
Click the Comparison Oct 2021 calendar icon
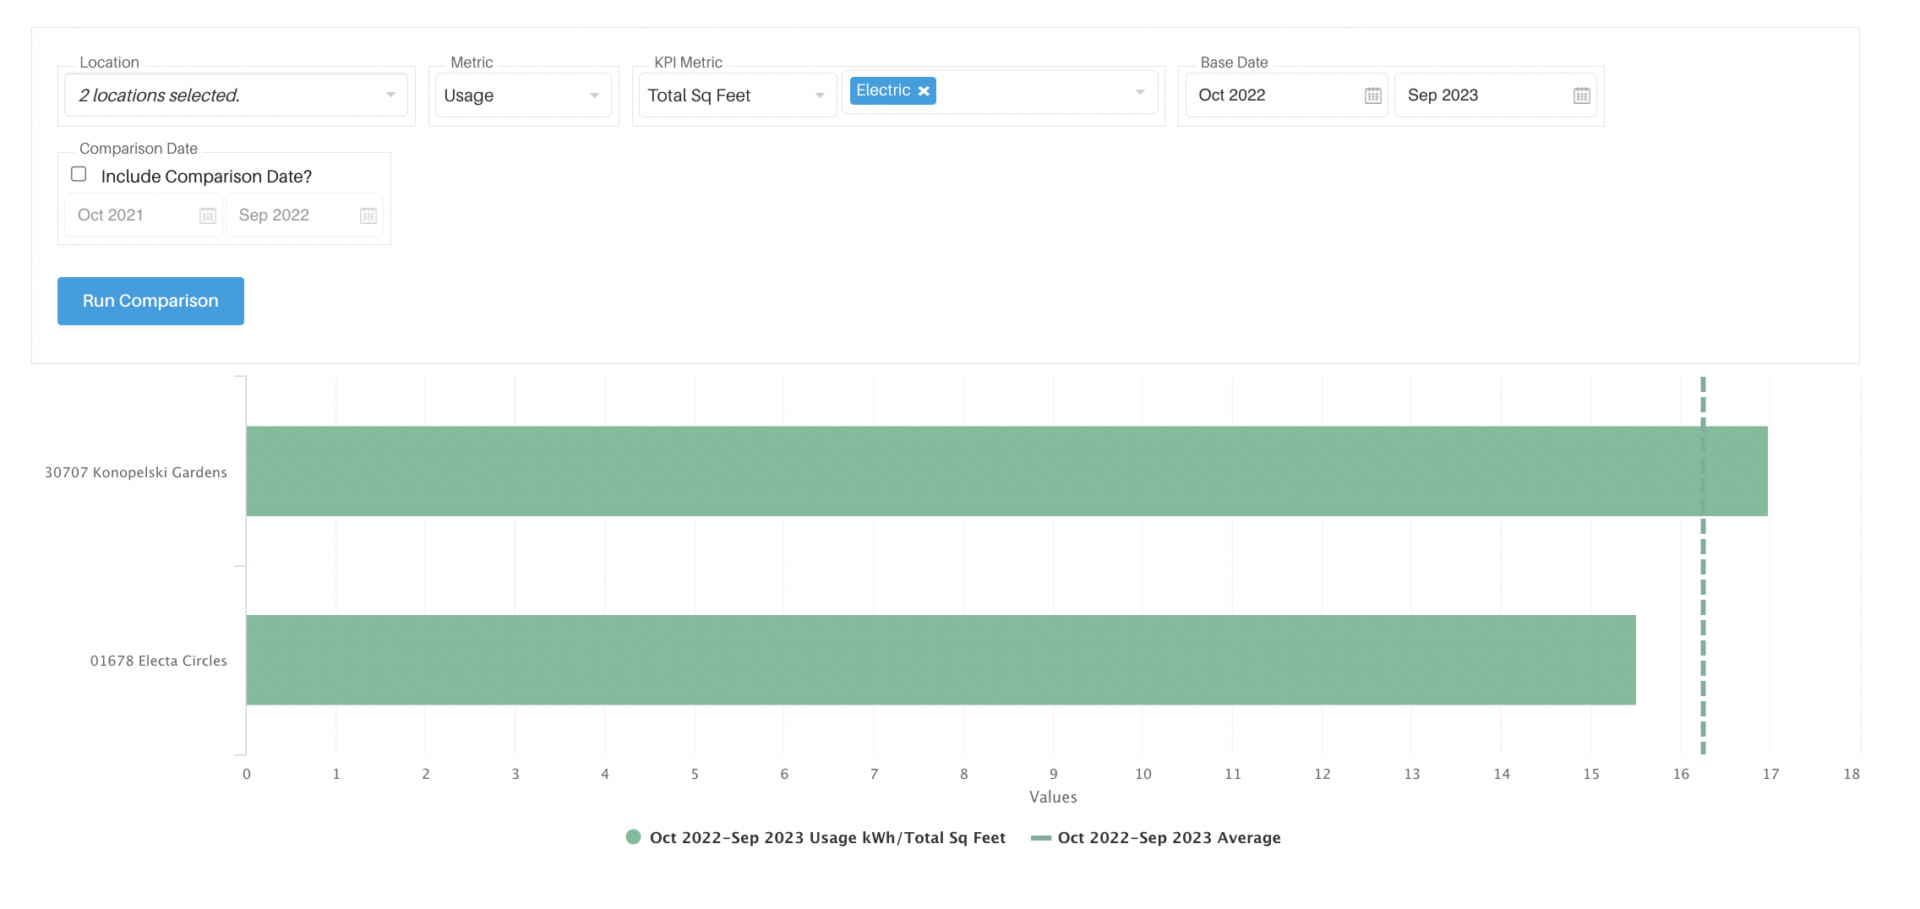click(207, 216)
